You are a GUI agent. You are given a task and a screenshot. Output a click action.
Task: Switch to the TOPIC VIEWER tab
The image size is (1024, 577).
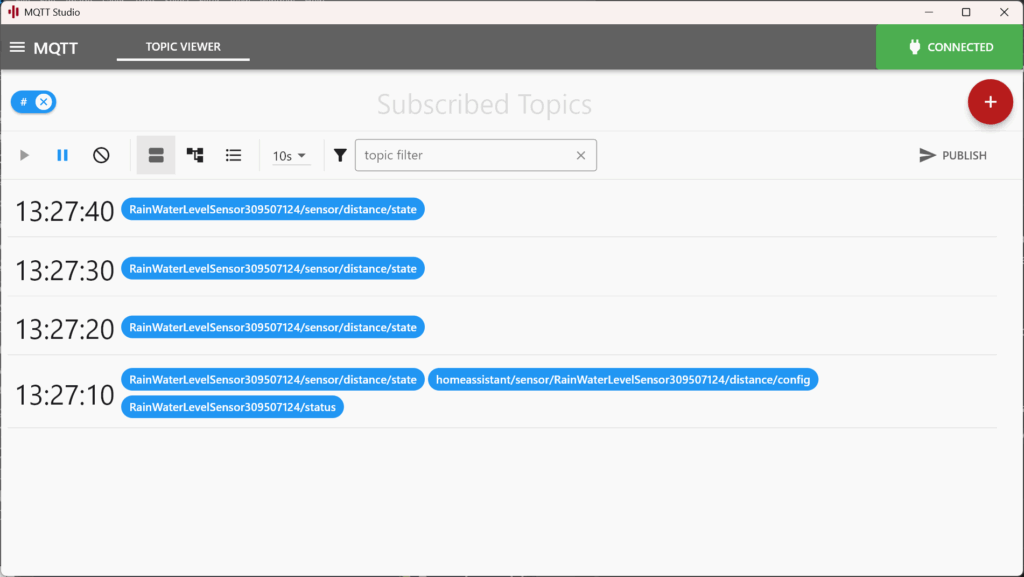coord(183,47)
